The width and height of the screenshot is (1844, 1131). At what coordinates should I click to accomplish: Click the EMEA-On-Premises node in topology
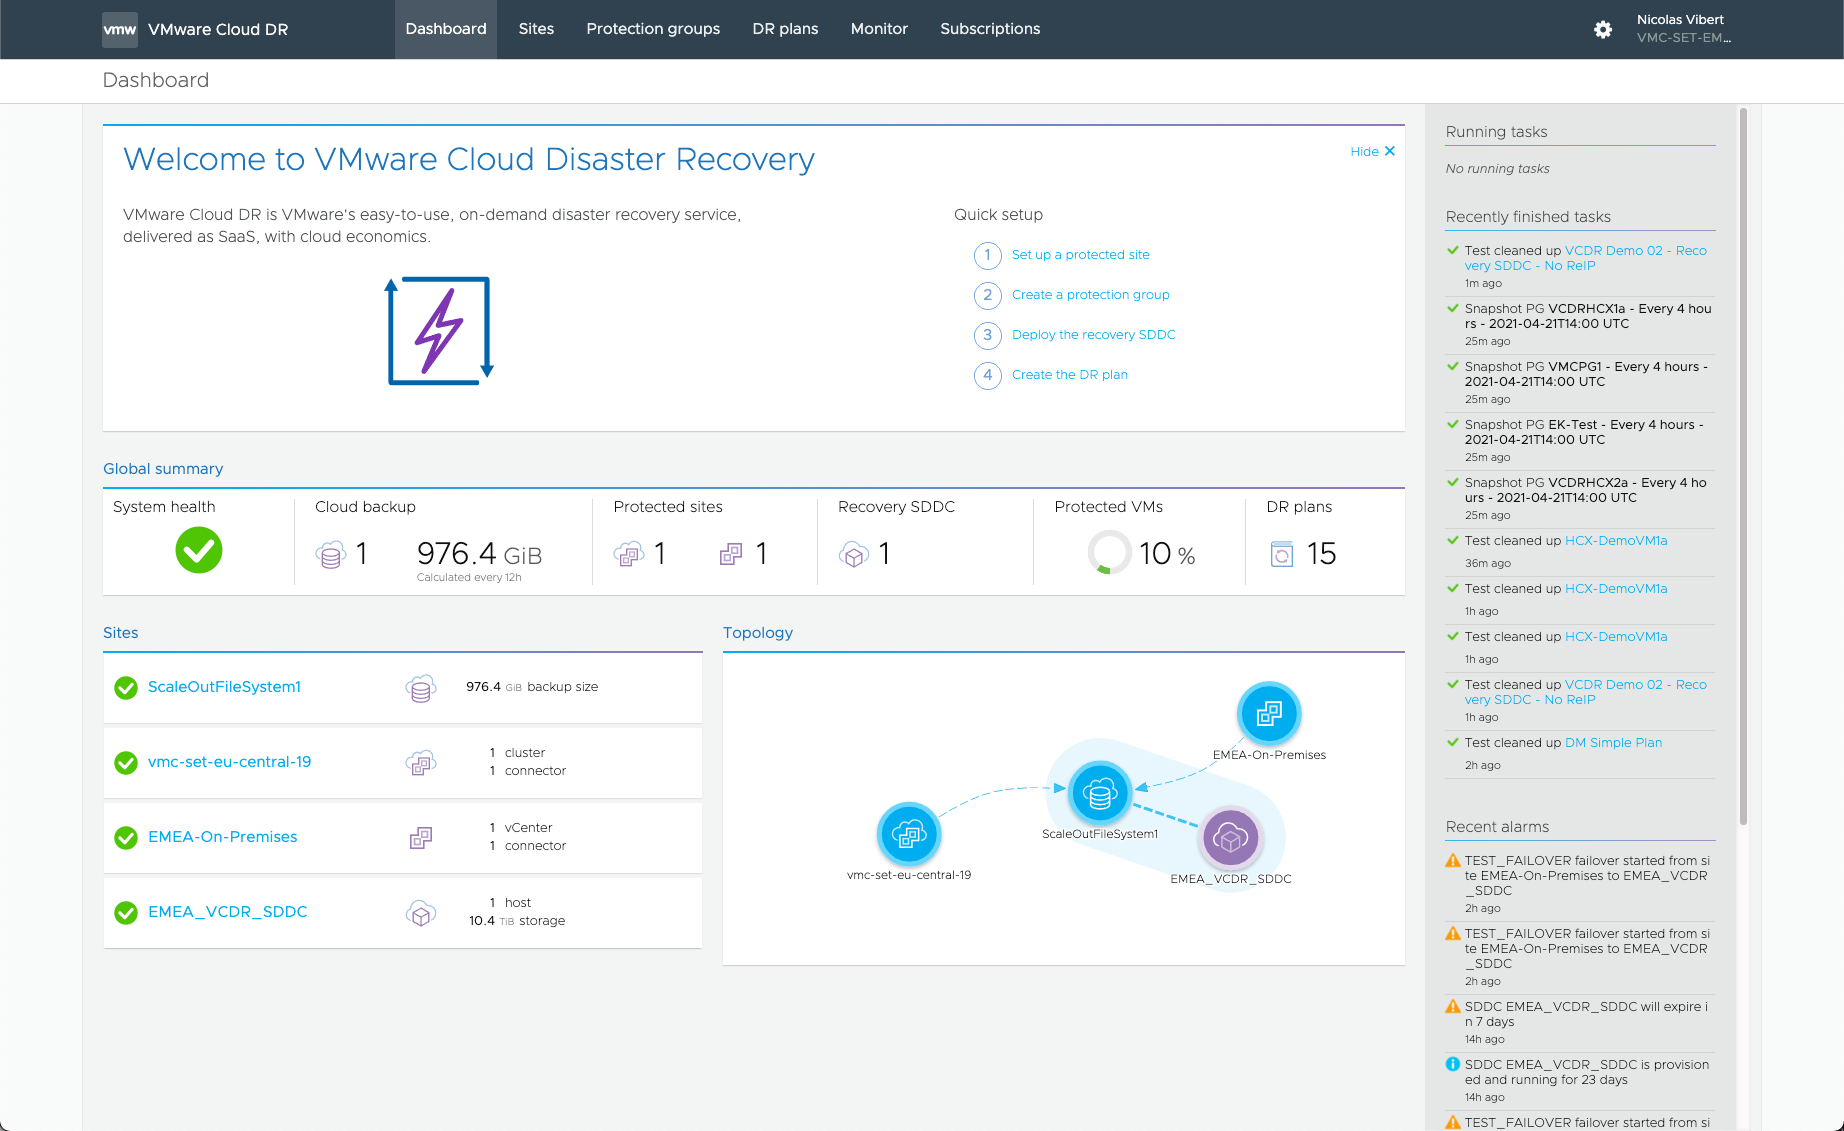point(1269,714)
